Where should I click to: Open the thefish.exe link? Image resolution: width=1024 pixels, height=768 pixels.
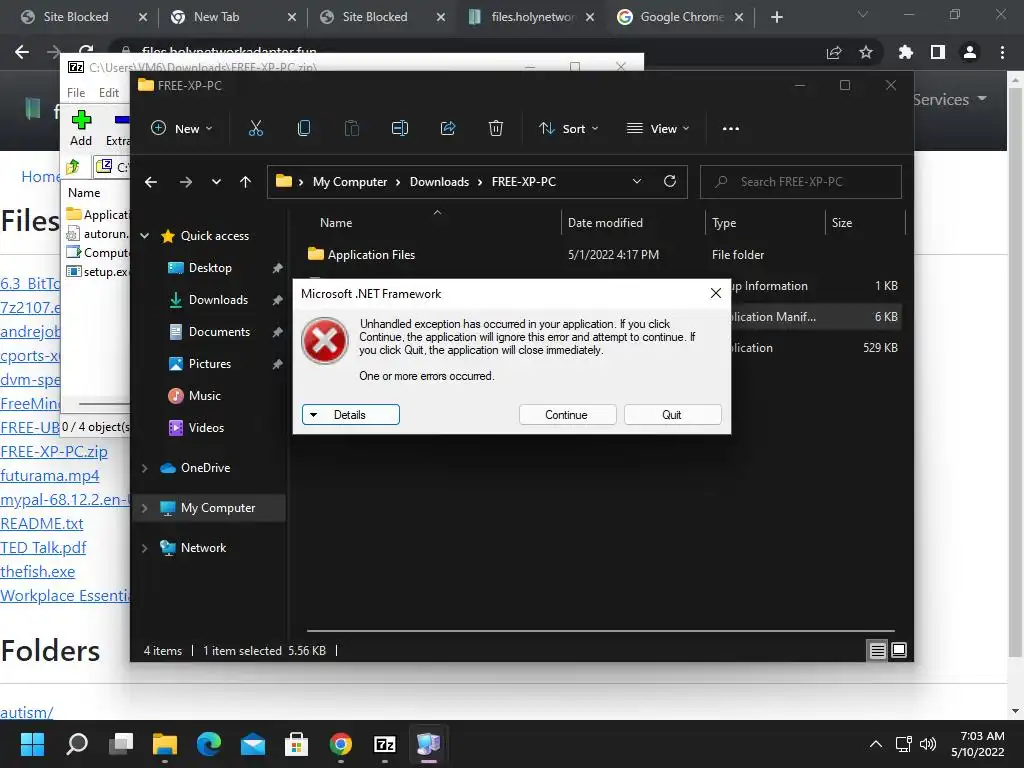[x=37, y=571]
